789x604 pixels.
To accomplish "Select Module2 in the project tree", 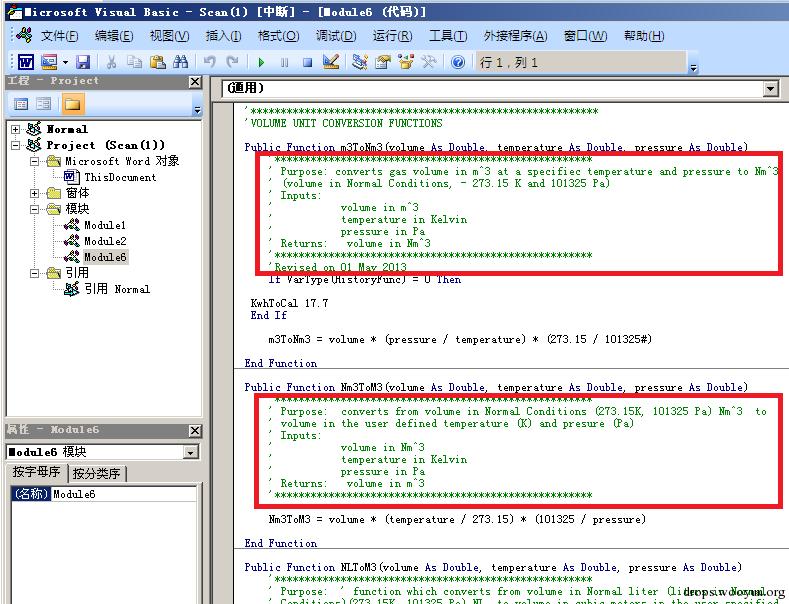I will [105, 241].
